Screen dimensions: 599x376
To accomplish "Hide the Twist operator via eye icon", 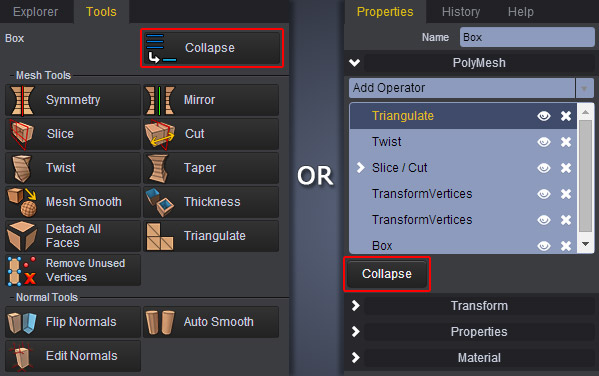I will [x=544, y=142].
